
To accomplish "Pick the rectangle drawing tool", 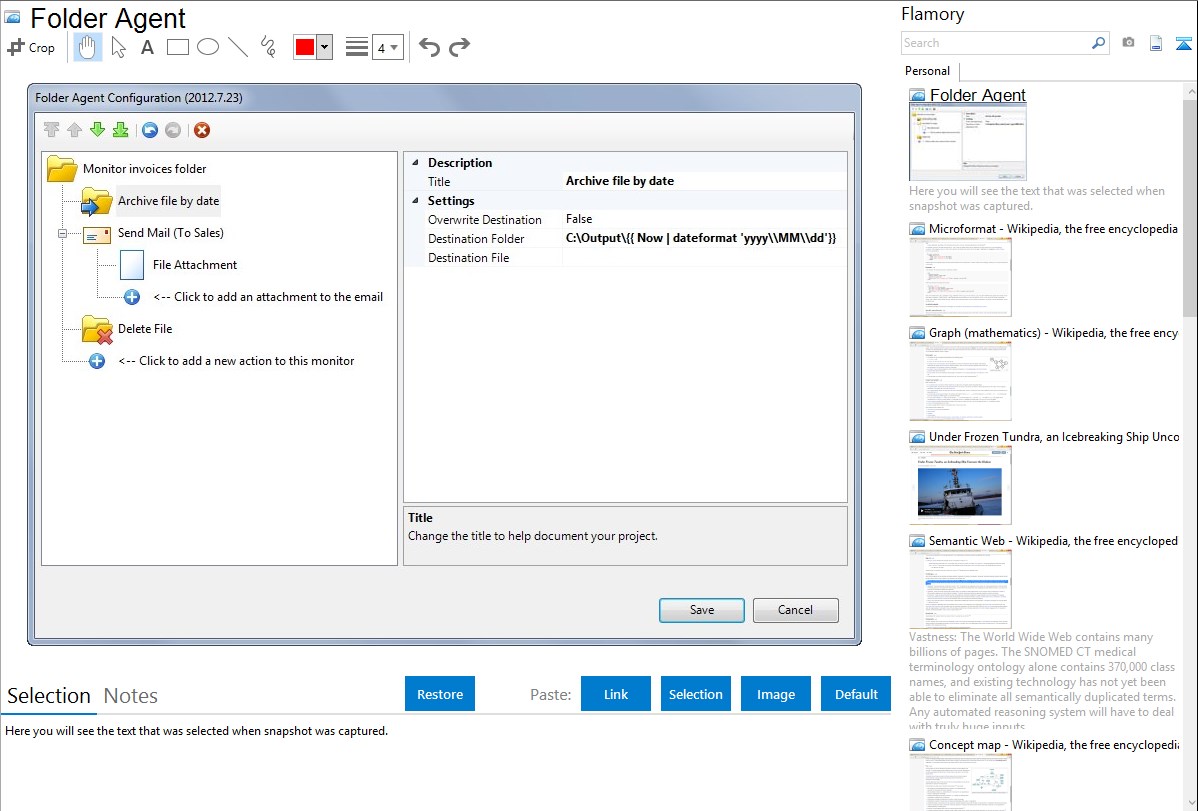I will point(177,47).
